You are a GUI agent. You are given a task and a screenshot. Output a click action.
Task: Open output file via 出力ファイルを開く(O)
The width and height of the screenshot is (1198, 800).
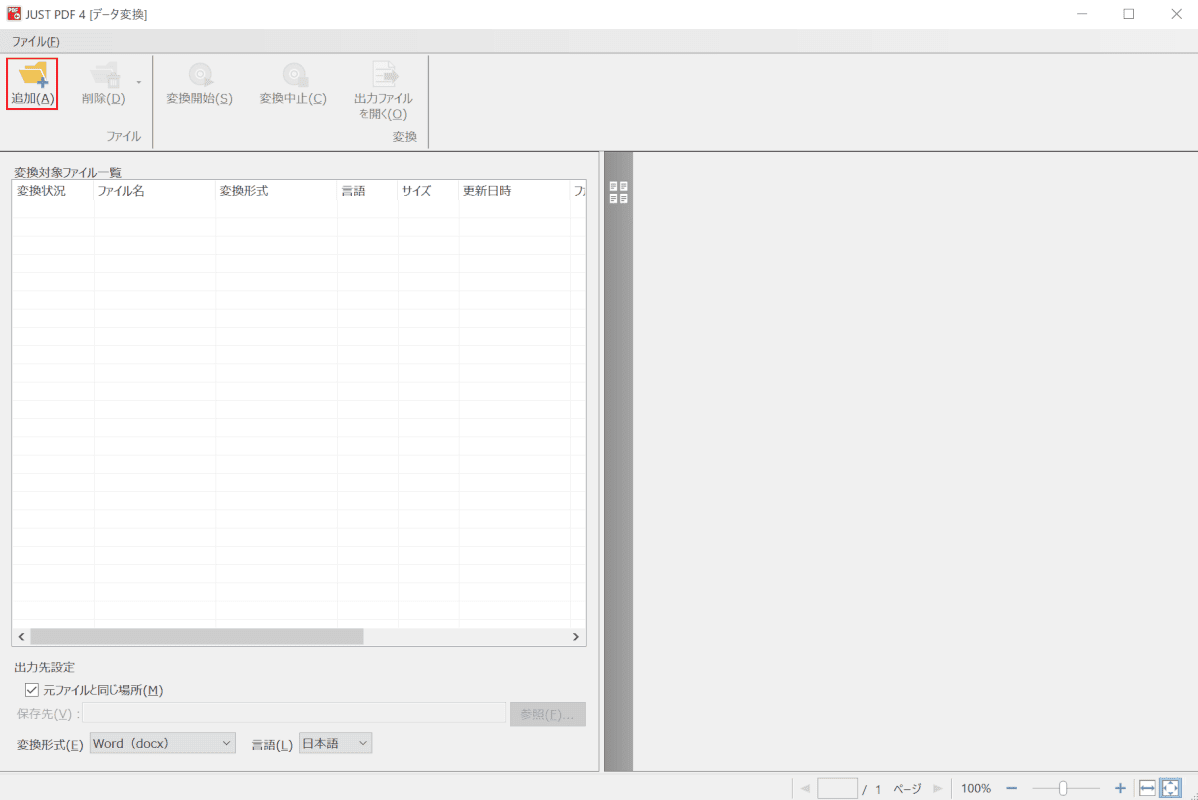384,91
